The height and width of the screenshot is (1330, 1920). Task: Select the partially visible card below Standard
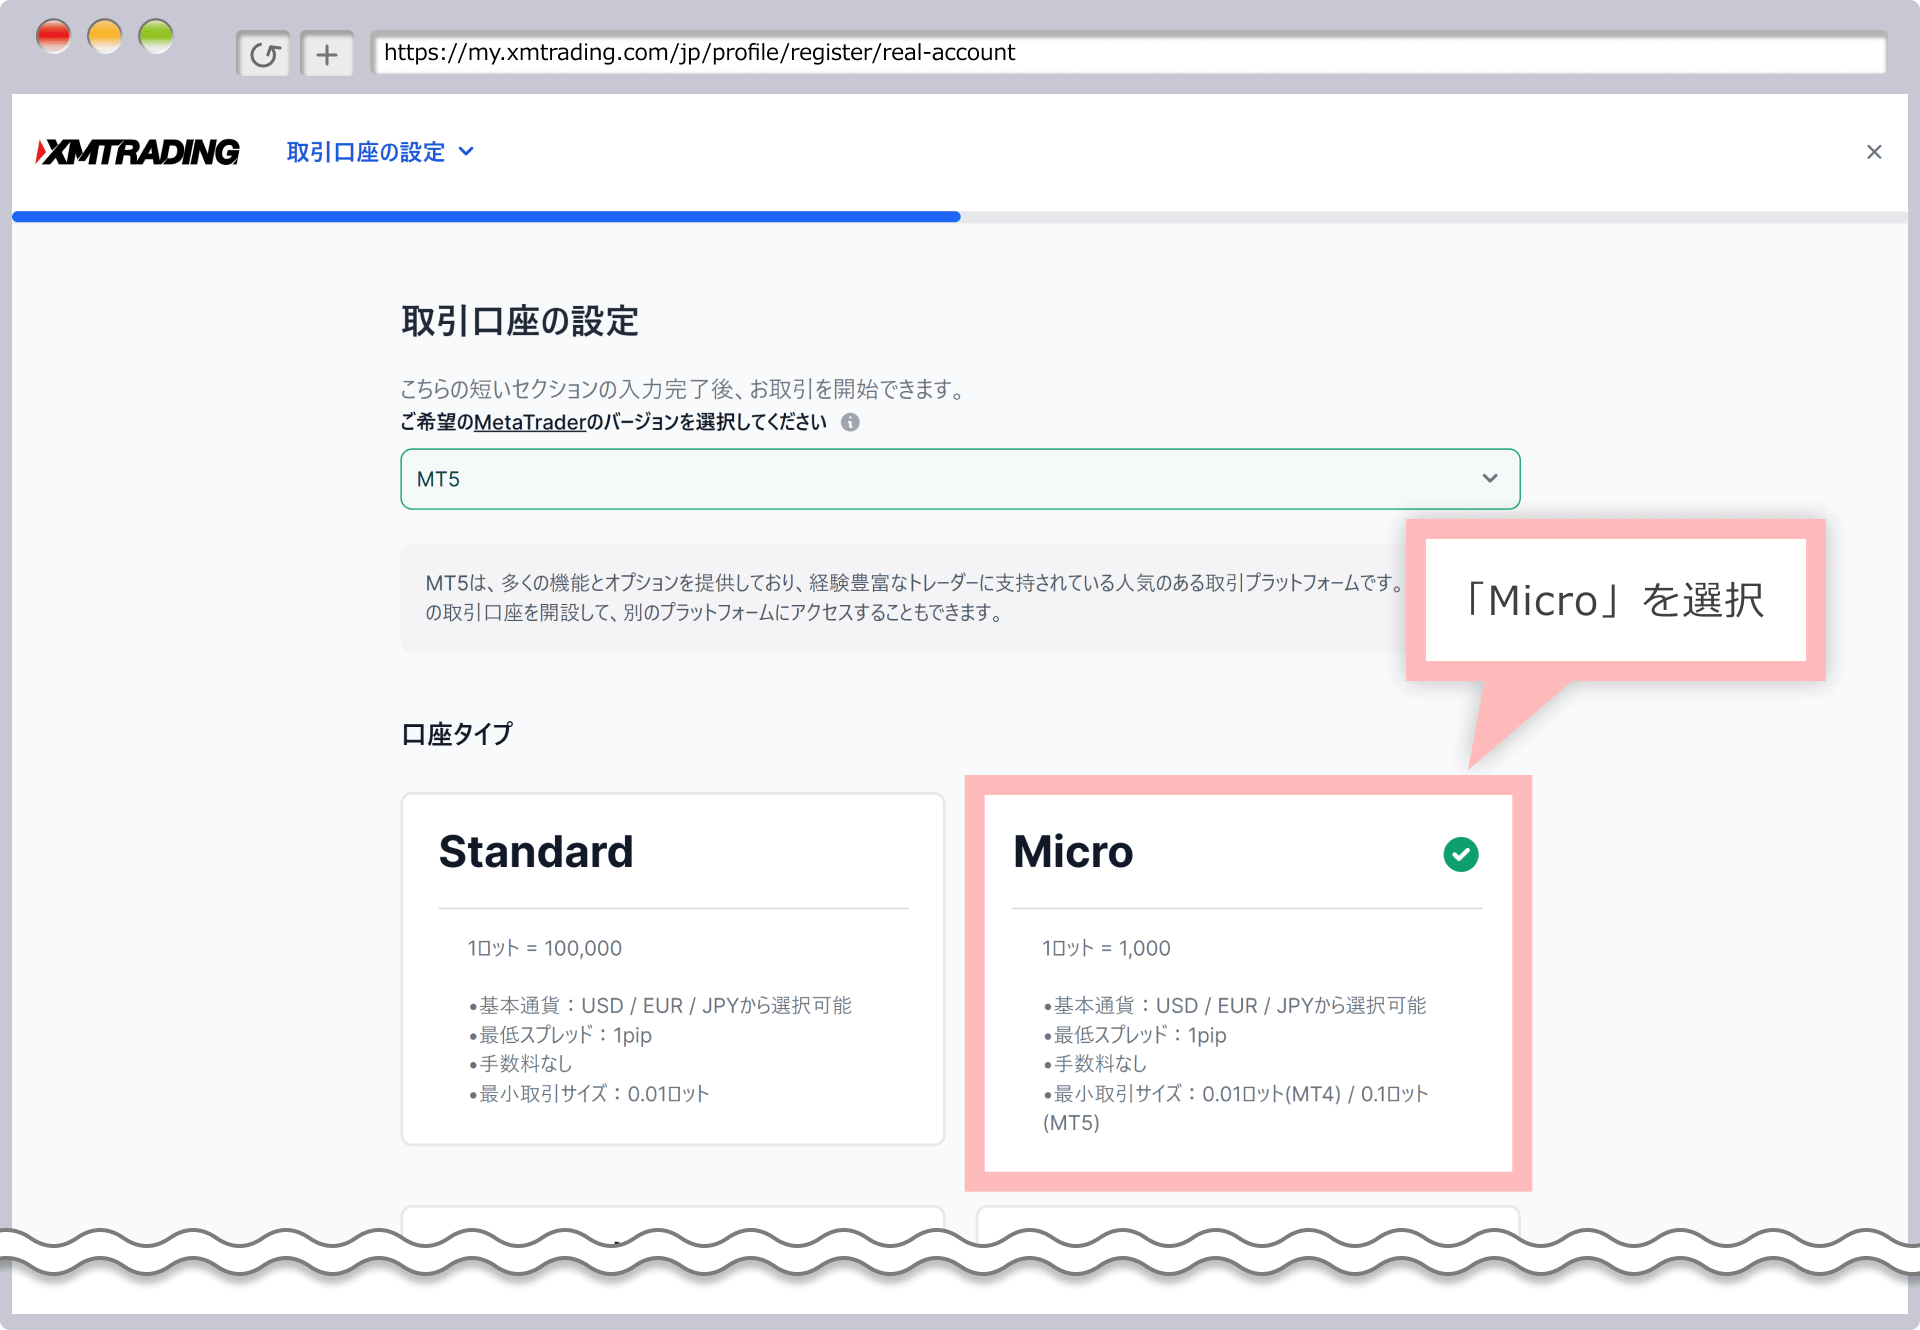coord(672,1219)
